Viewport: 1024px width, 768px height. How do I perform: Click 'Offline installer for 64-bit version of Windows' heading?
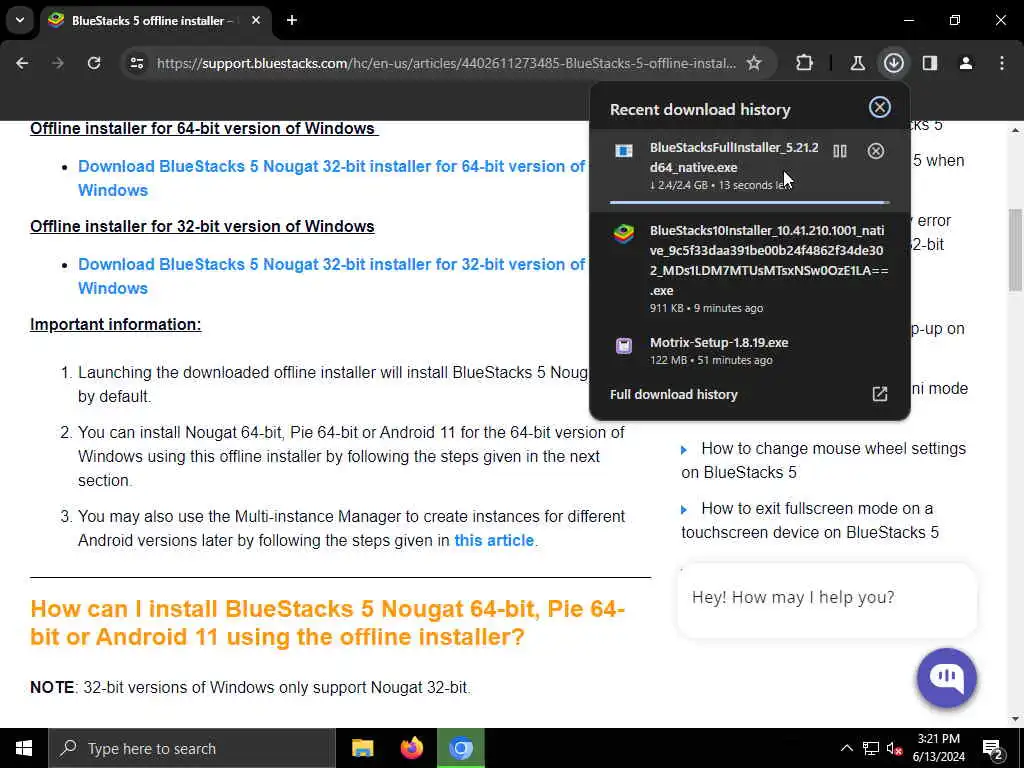204,128
